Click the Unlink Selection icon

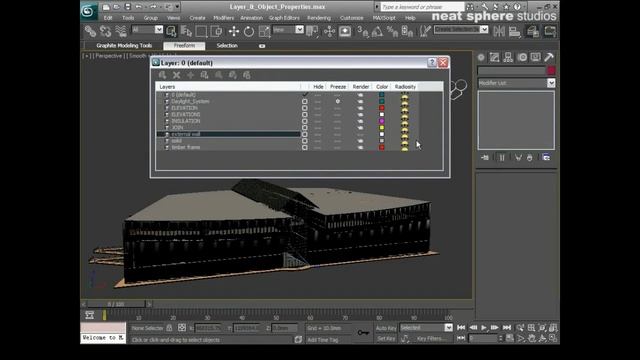[105, 31]
